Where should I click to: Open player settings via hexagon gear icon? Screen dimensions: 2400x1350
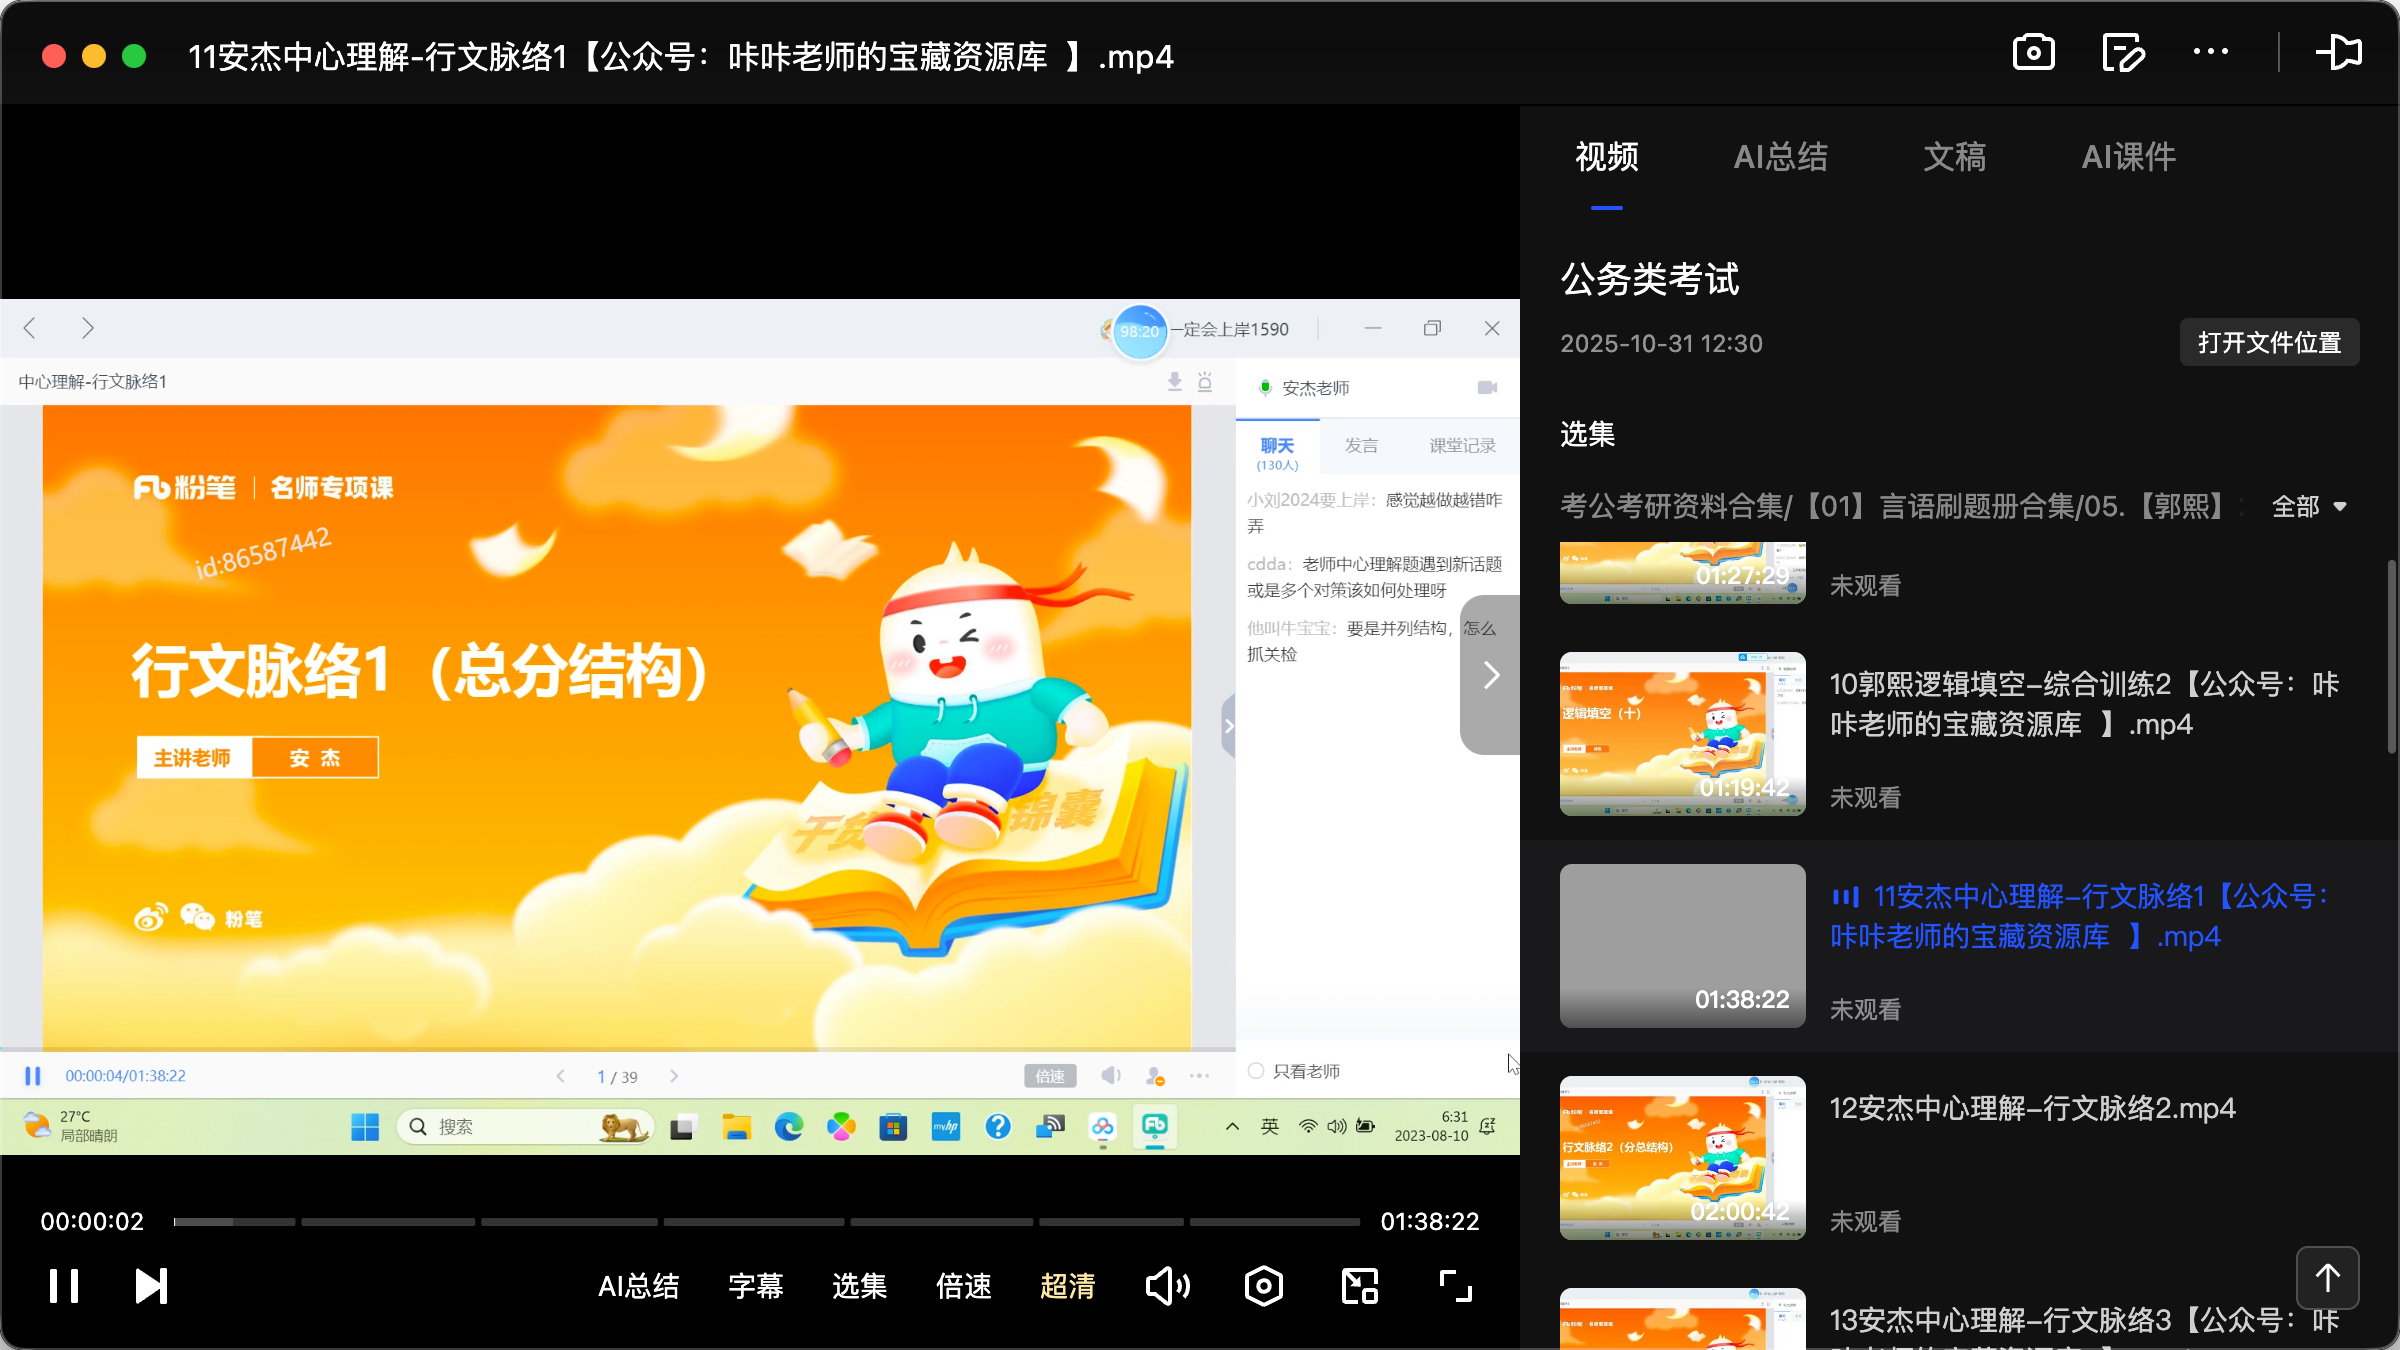[1263, 1285]
